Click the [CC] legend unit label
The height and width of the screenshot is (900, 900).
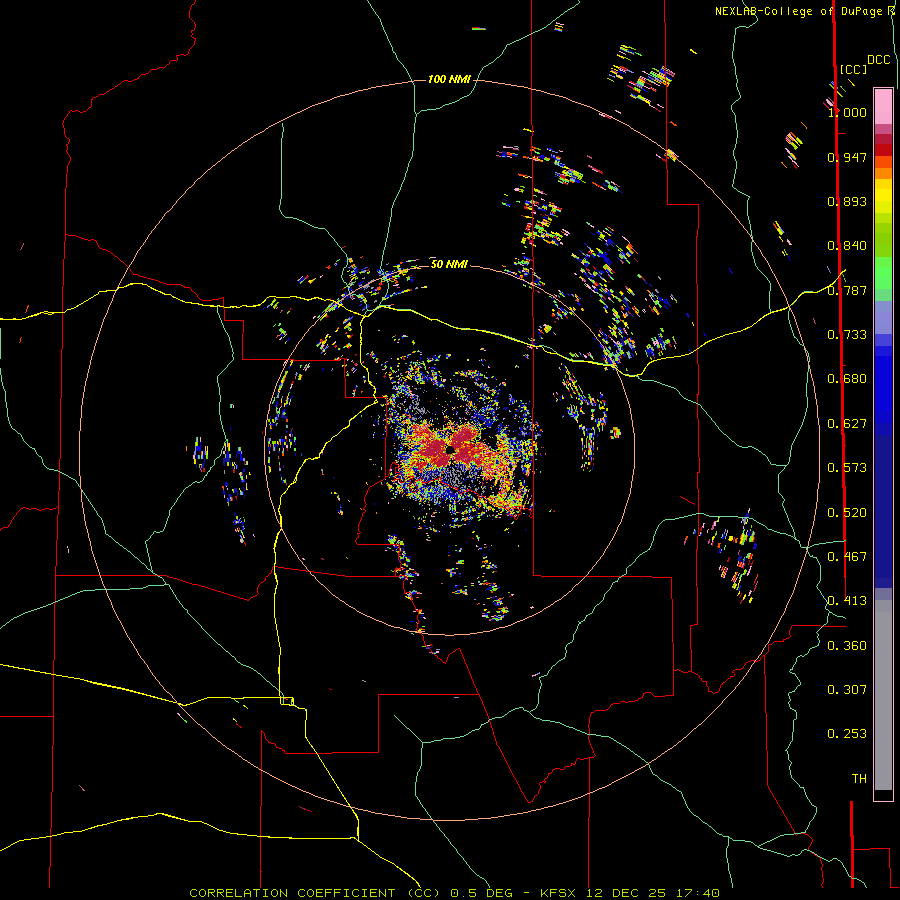pos(853,69)
